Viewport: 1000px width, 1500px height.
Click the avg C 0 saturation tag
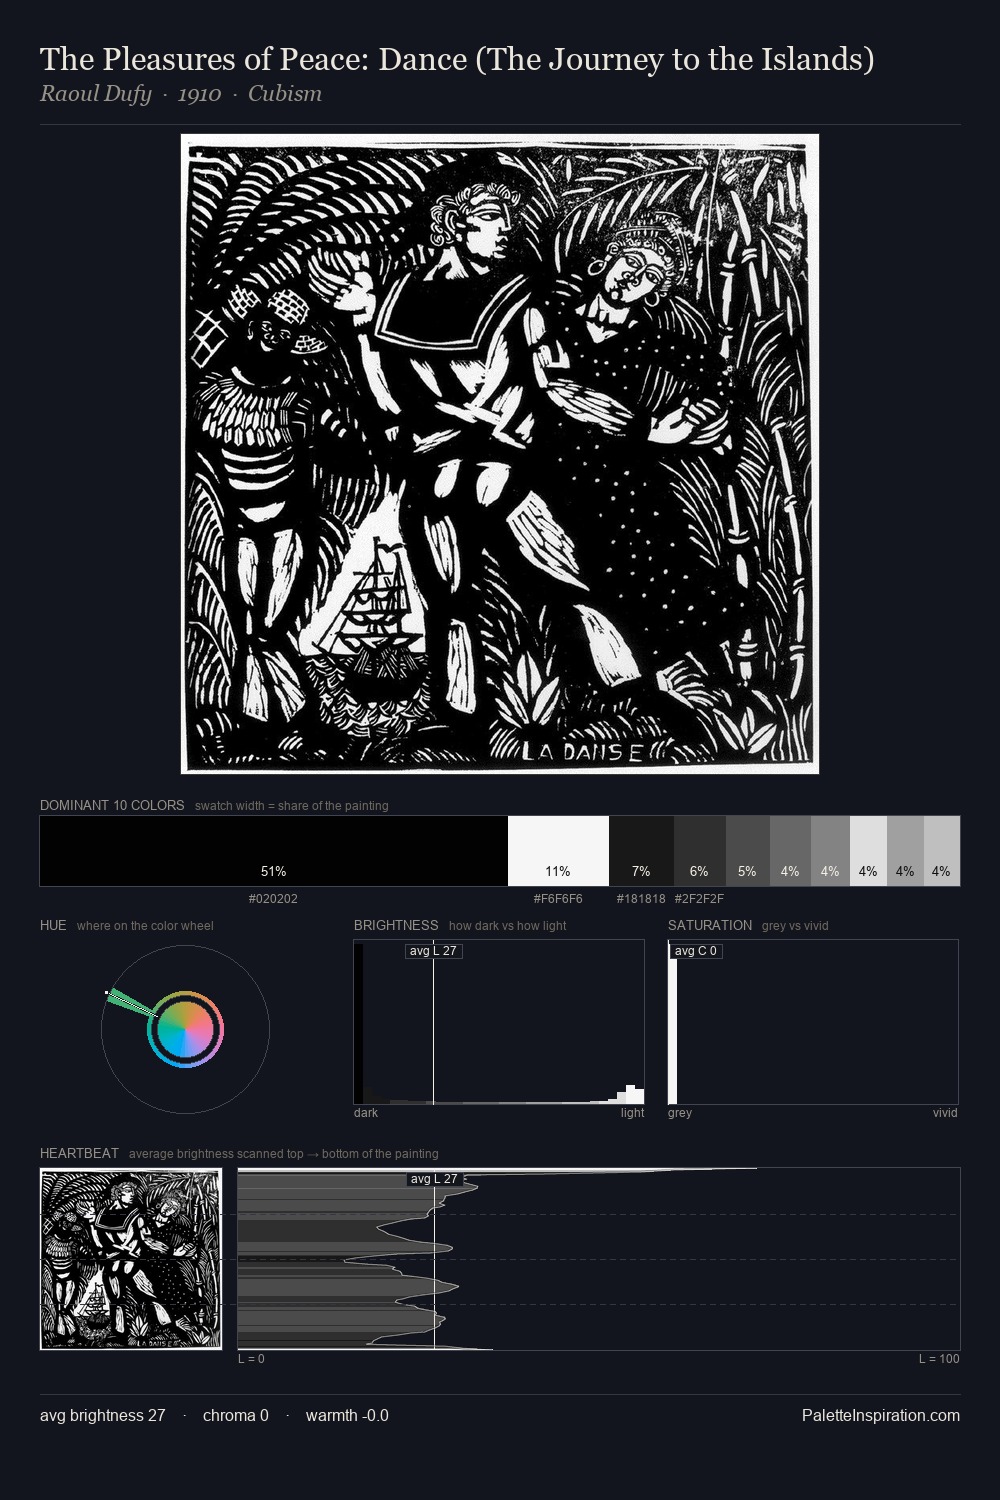coord(696,951)
